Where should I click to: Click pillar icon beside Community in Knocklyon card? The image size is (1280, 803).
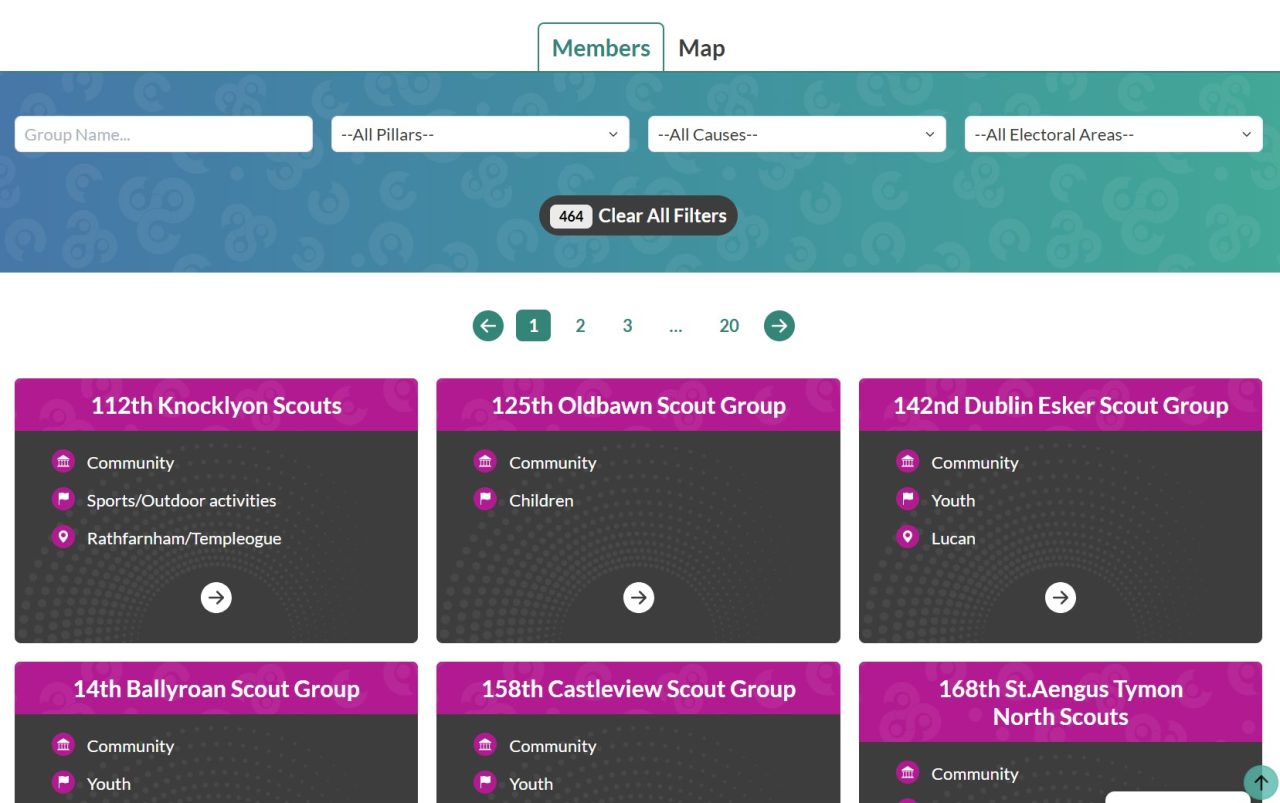tap(64, 461)
